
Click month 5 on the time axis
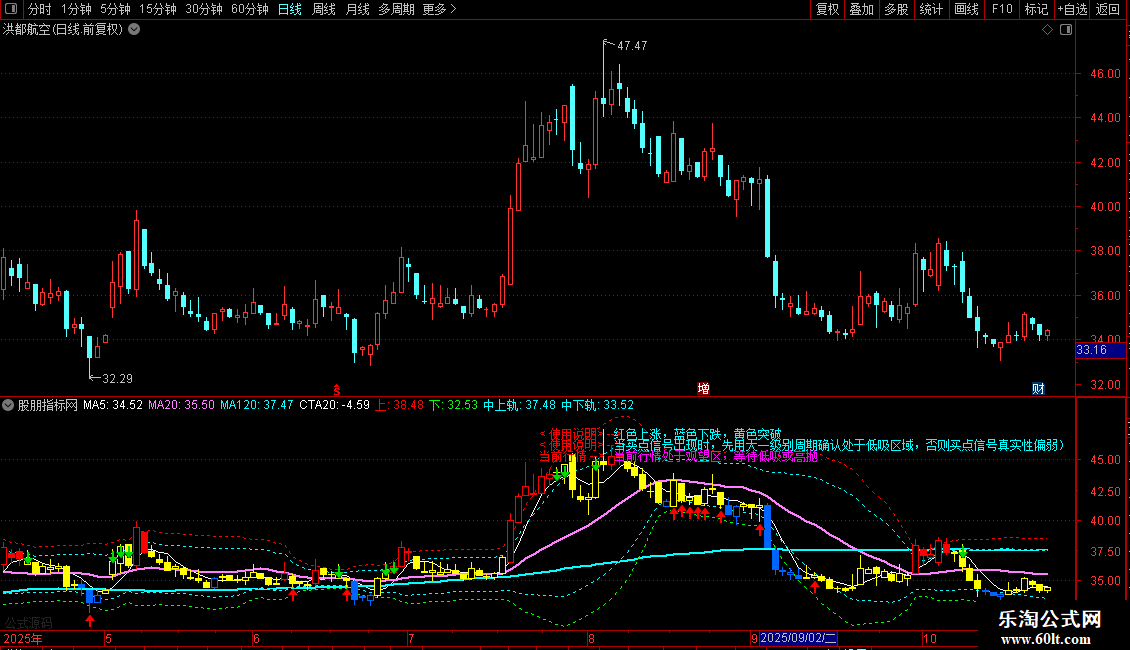pos(108,638)
